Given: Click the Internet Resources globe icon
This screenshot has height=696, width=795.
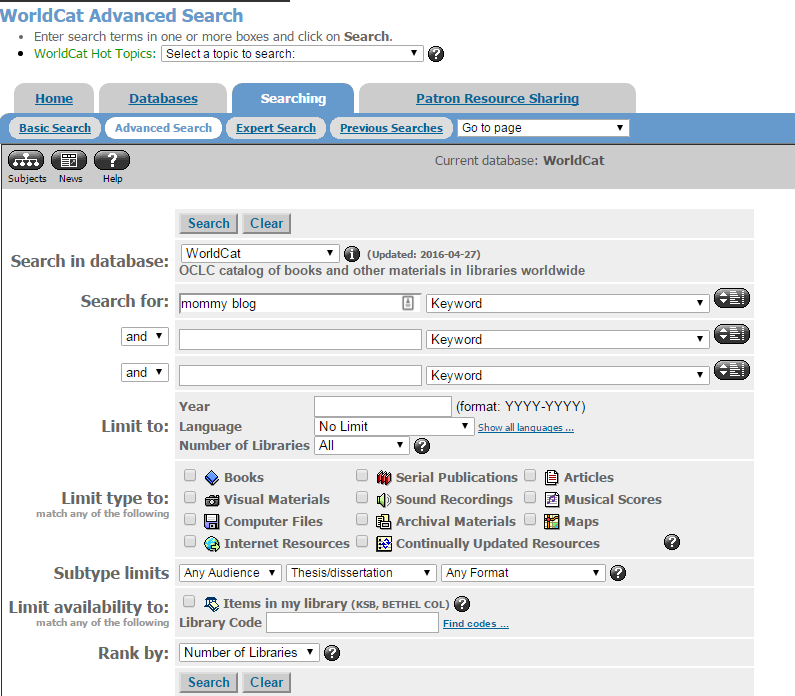Looking at the screenshot, I should coord(211,544).
